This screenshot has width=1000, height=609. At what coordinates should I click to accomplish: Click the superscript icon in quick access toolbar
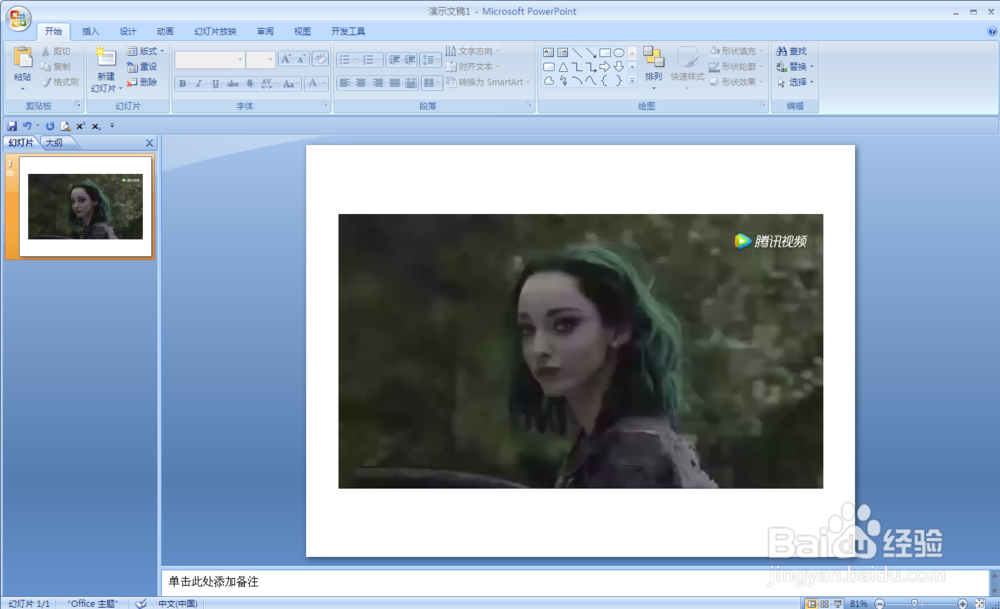coord(80,126)
